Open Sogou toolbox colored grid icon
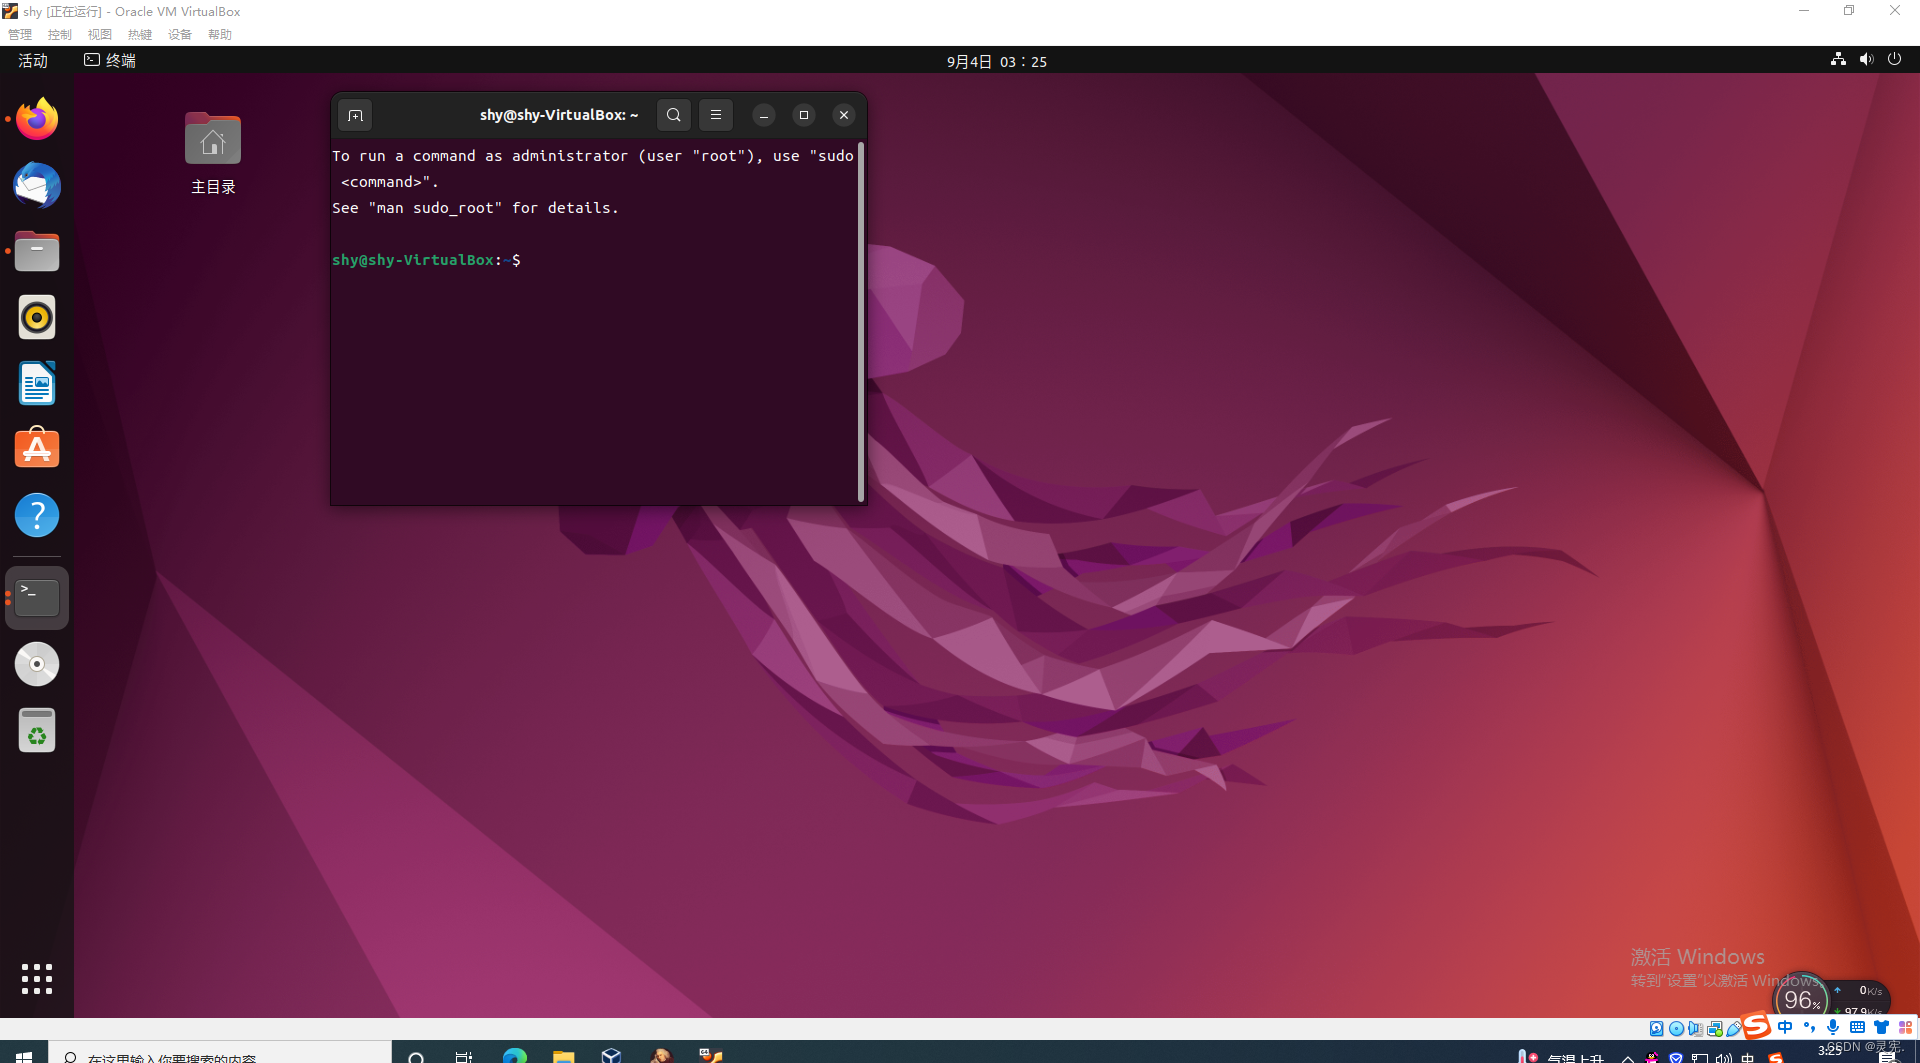1920x1063 pixels. click(x=1905, y=1027)
